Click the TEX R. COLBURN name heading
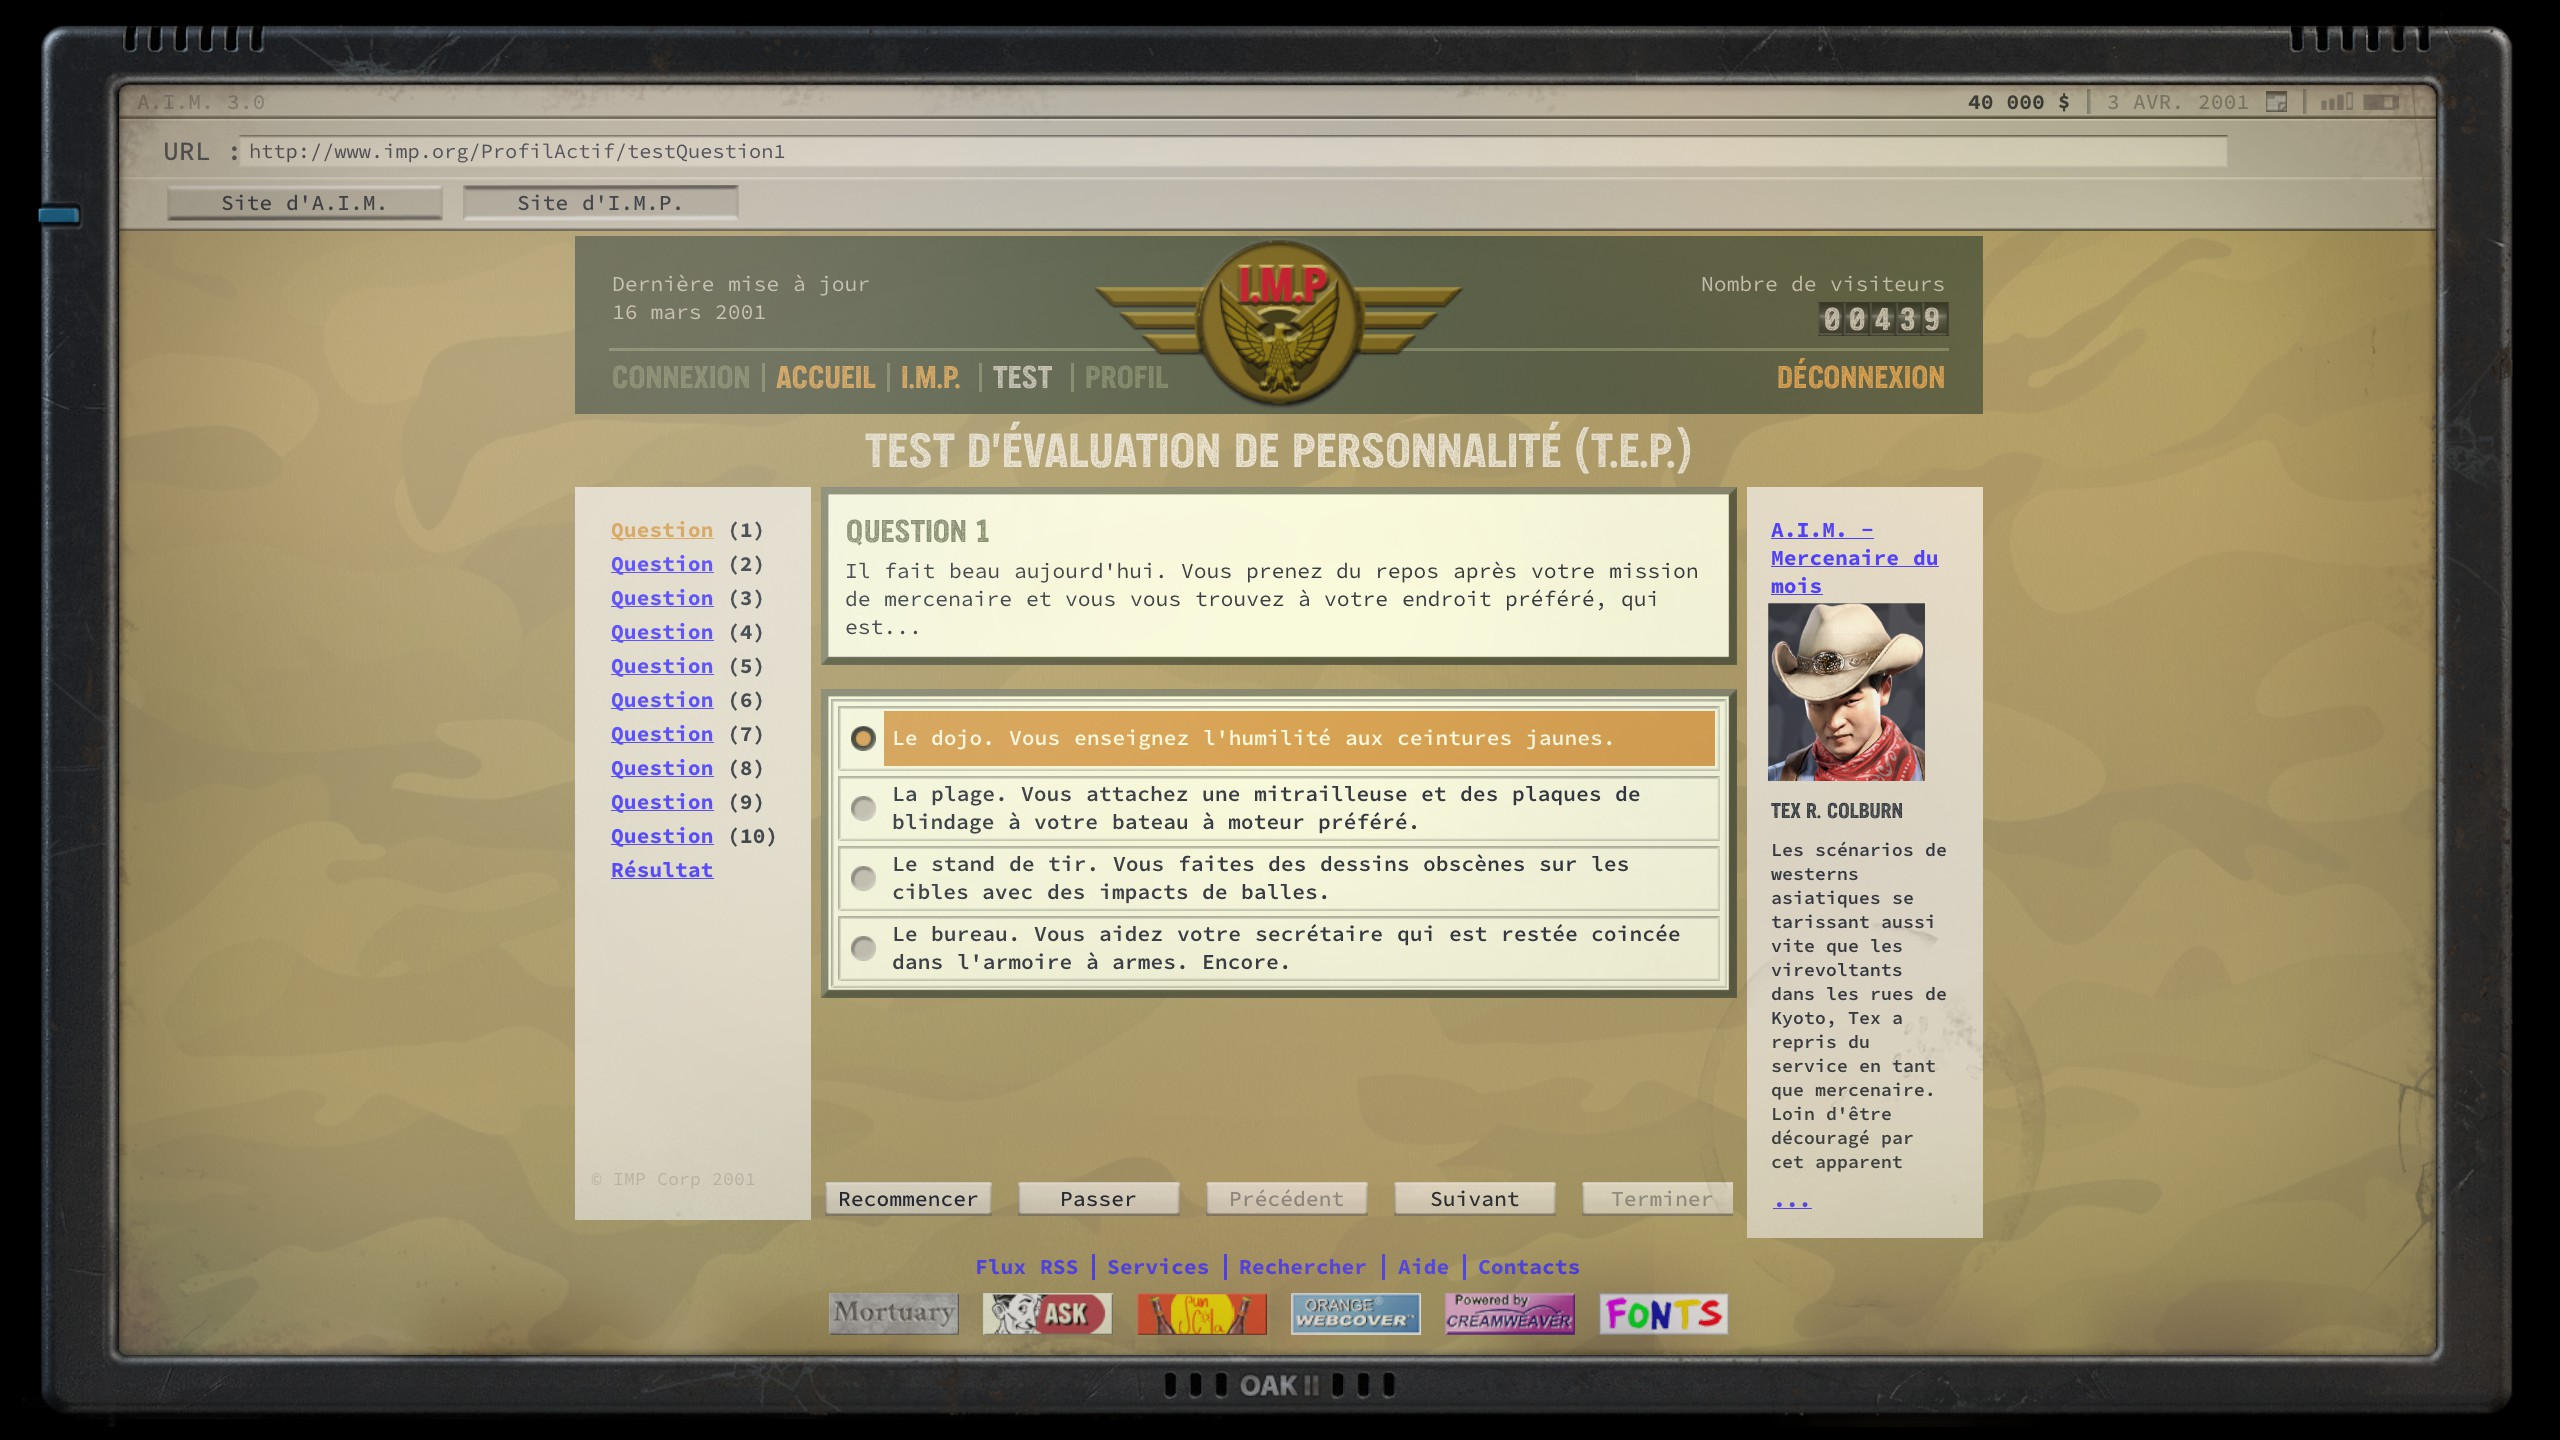Image resolution: width=2560 pixels, height=1440 pixels. (1837, 811)
